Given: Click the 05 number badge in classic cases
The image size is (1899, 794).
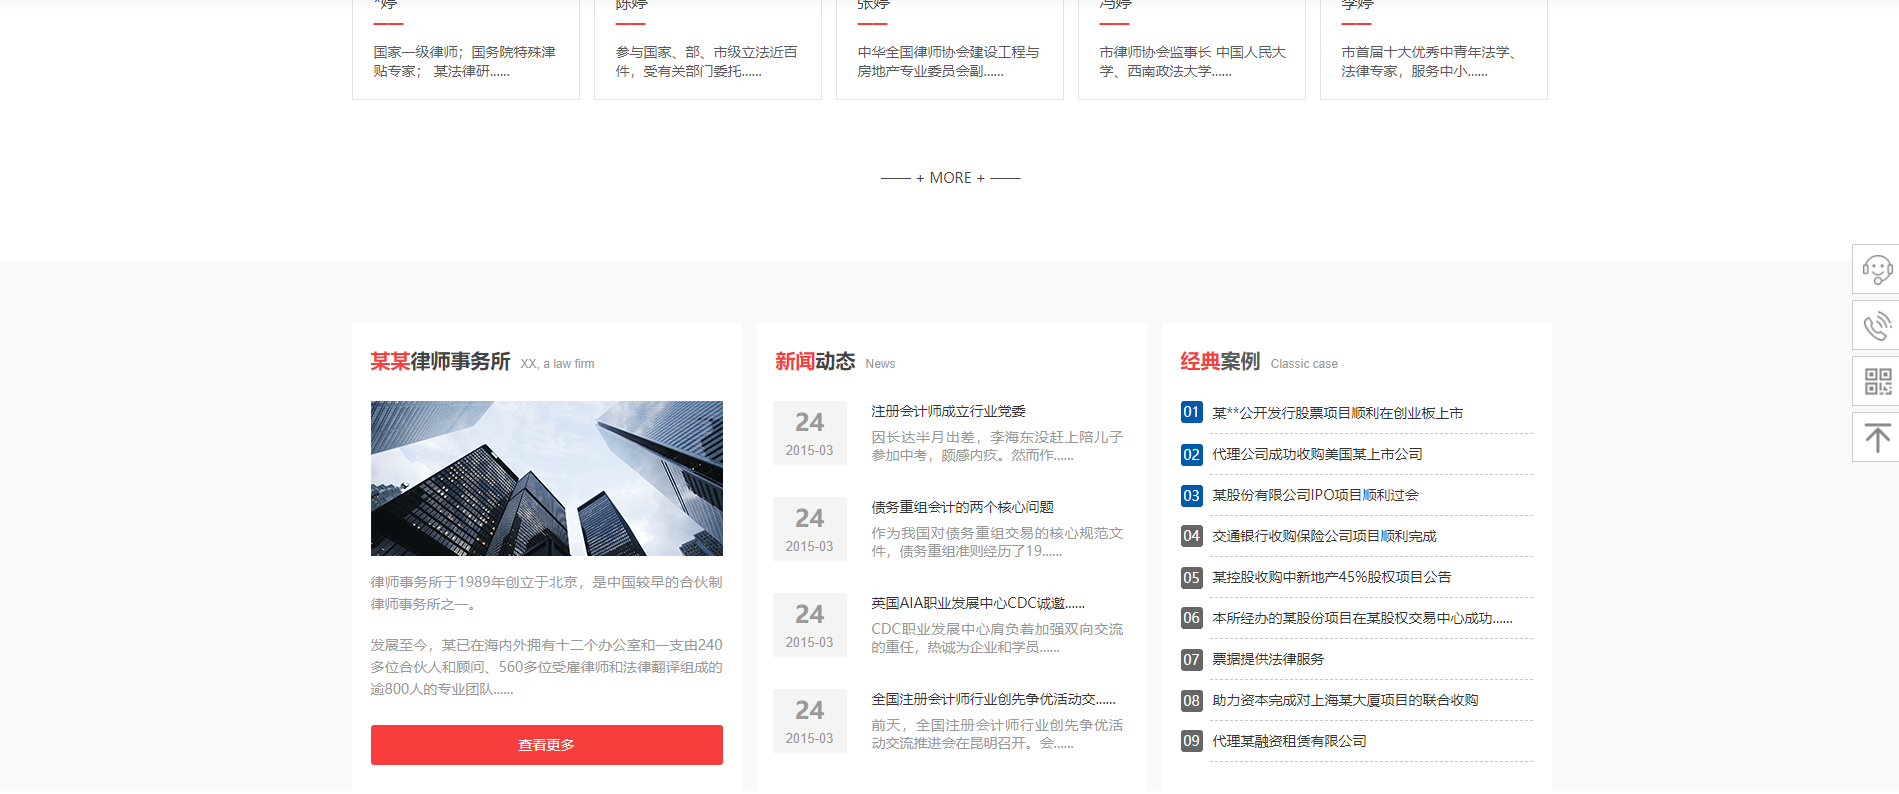Looking at the screenshot, I should click(1191, 577).
